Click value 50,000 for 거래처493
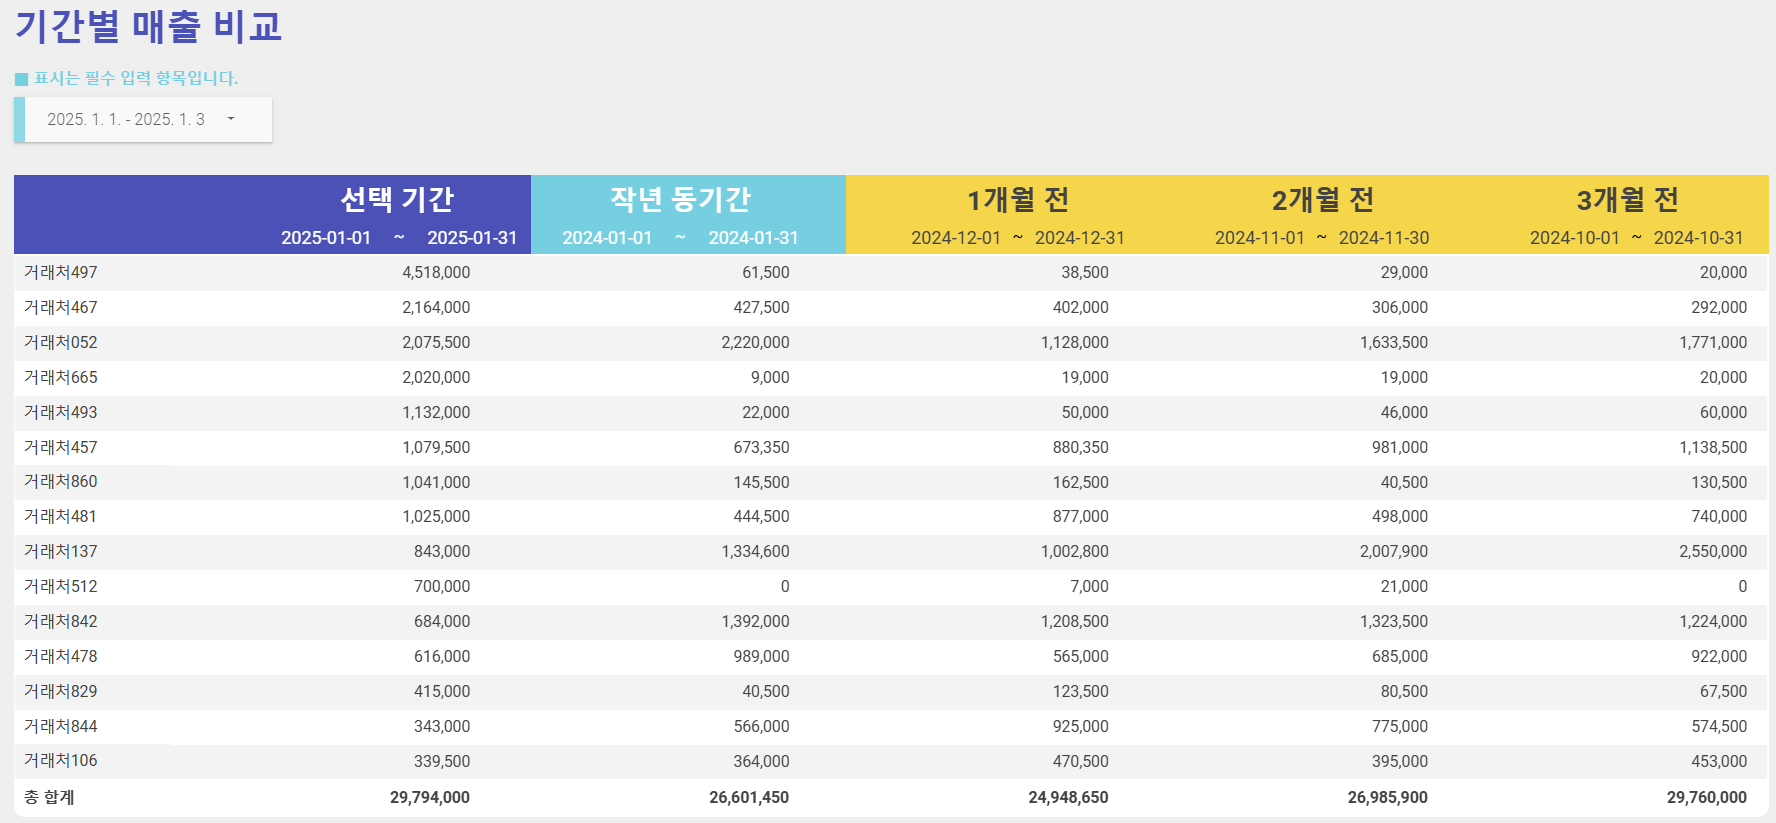The width and height of the screenshot is (1776, 823). [1085, 413]
